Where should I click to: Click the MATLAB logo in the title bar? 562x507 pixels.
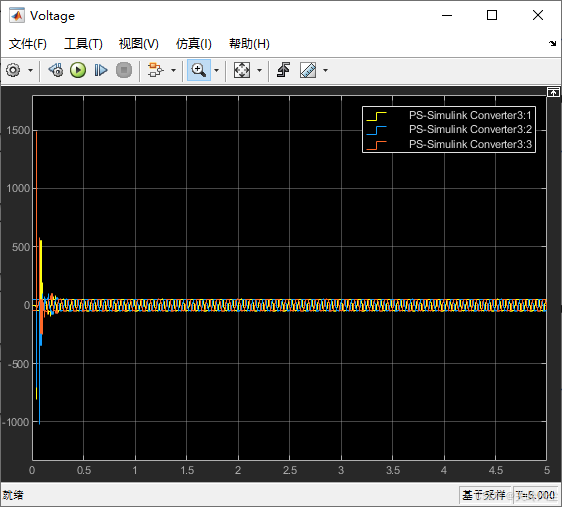coord(17,15)
